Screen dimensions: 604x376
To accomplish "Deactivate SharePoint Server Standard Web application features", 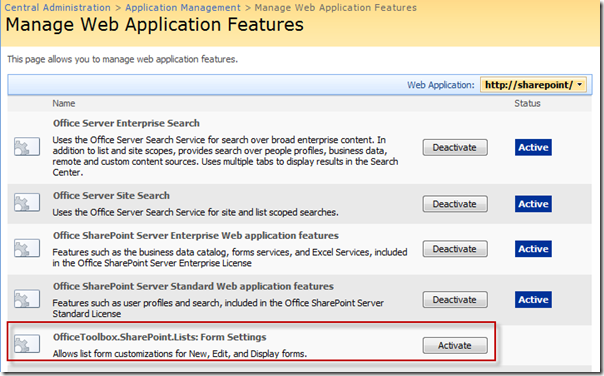I will pos(455,300).
